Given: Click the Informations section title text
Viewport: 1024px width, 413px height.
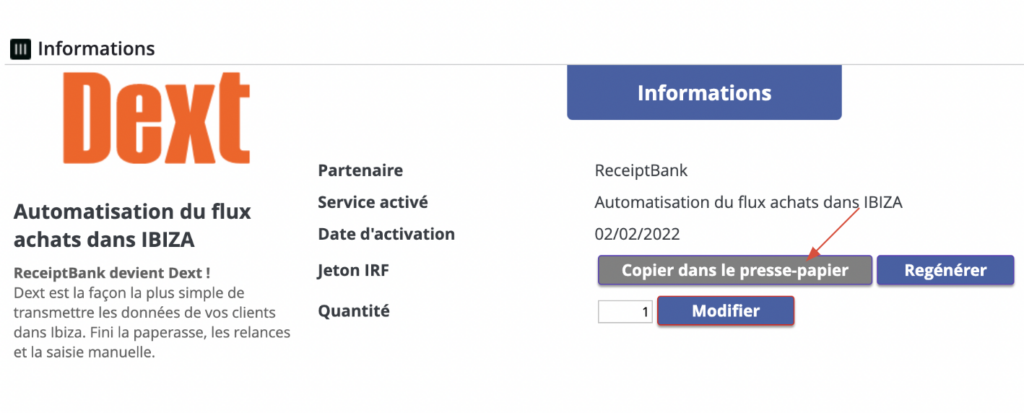Looking at the screenshot, I should coord(97,49).
